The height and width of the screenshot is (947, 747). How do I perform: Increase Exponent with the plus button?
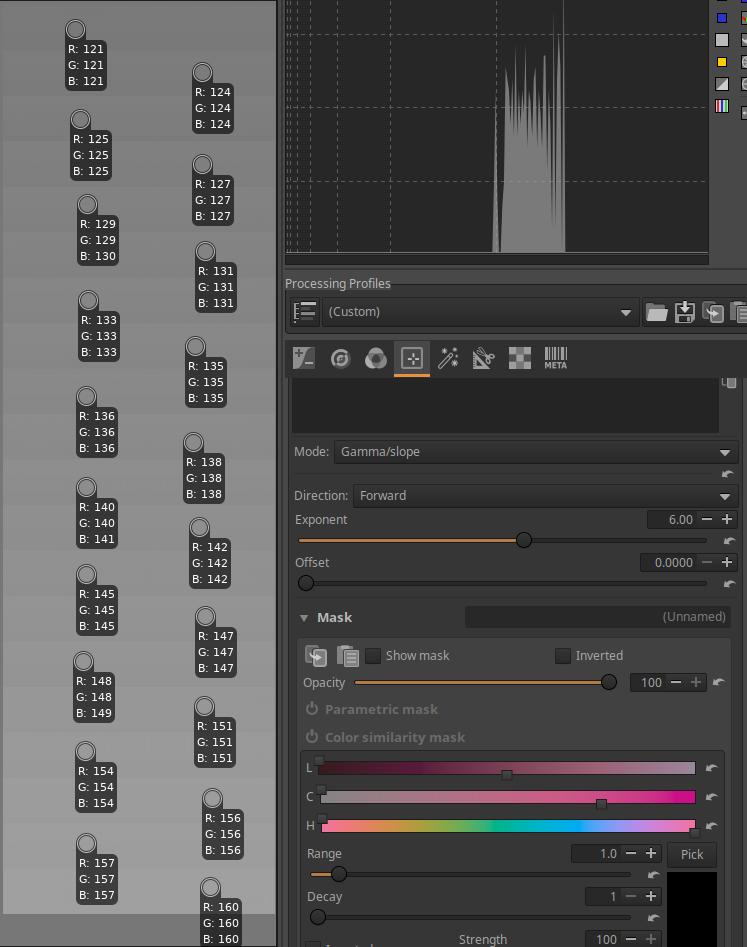(727, 519)
